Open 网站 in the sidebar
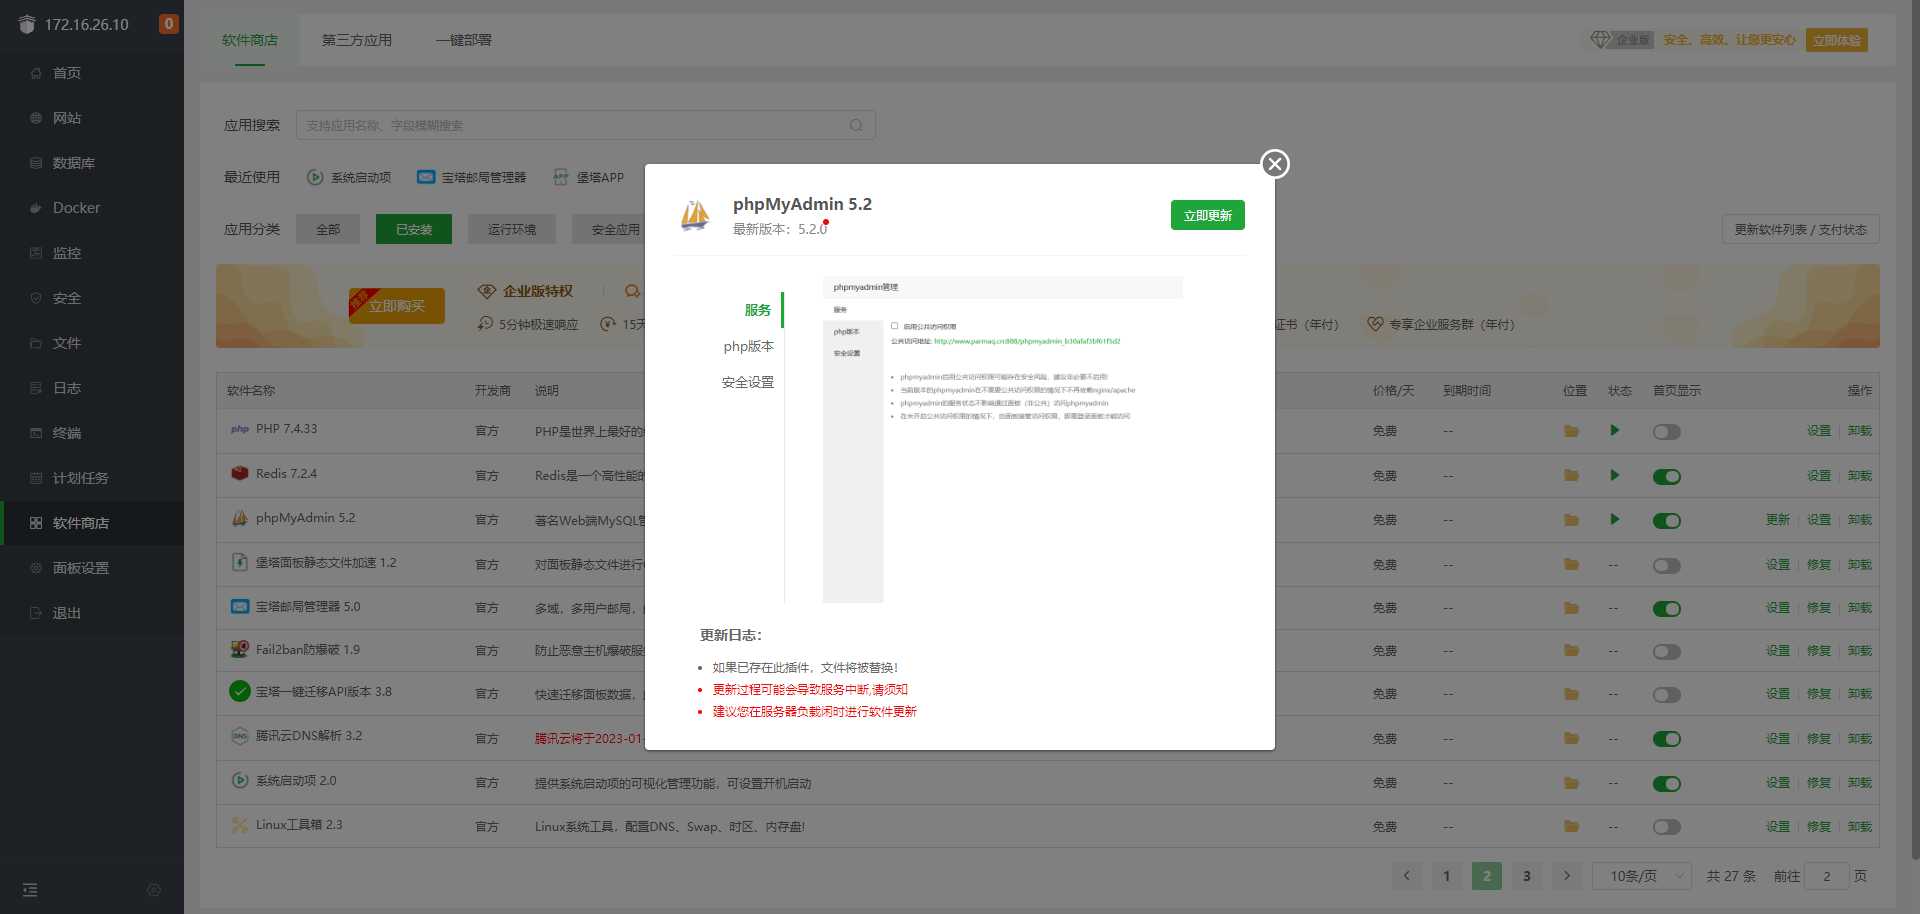Viewport: 1920px width, 914px height. tap(67, 118)
